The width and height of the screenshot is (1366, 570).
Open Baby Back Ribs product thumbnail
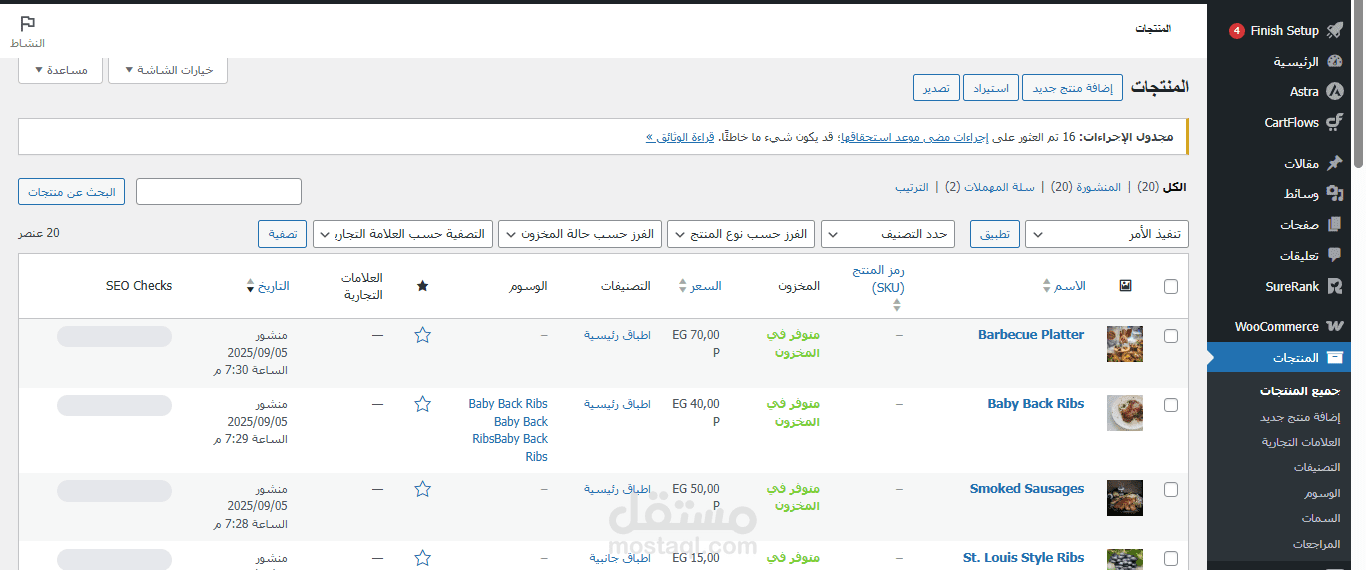pos(1125,413)
